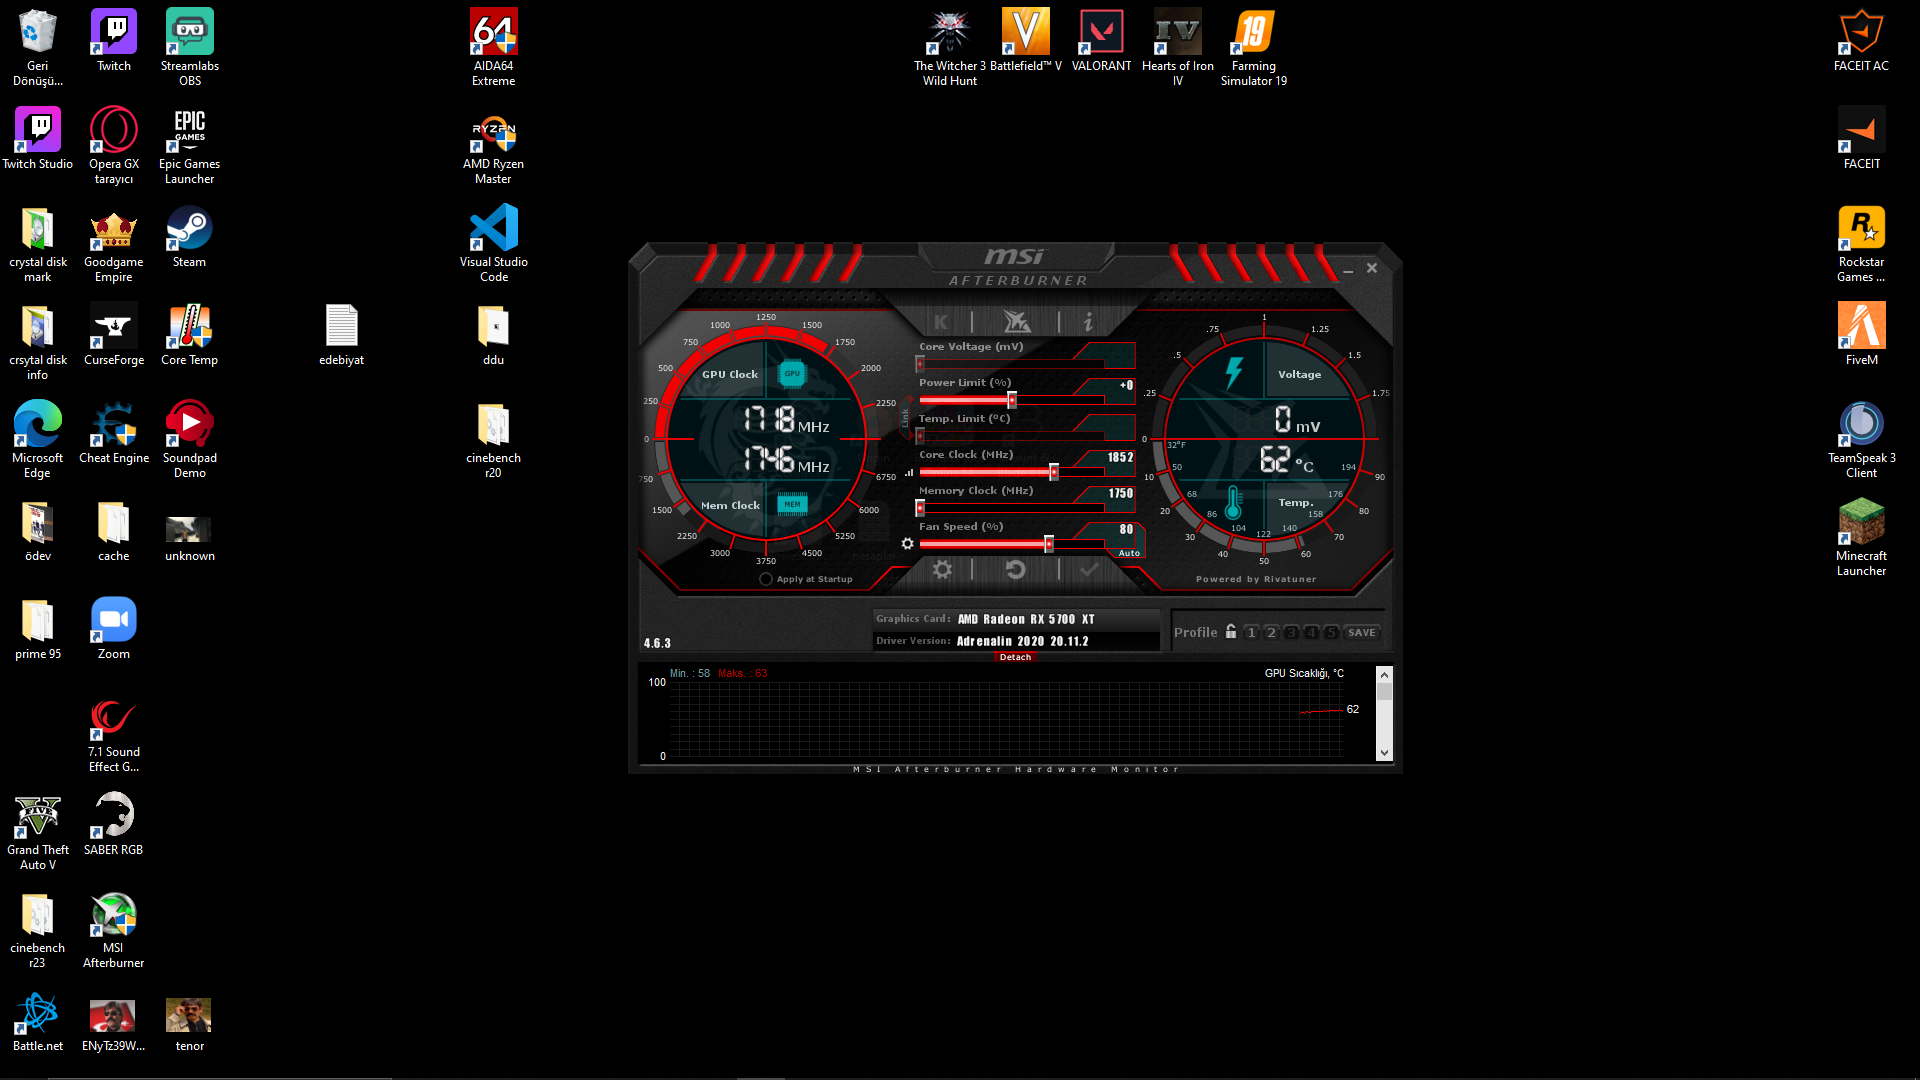Click the OC Scanner jet icon
Screen dimensions: 1920x1080
[1016, 322]
